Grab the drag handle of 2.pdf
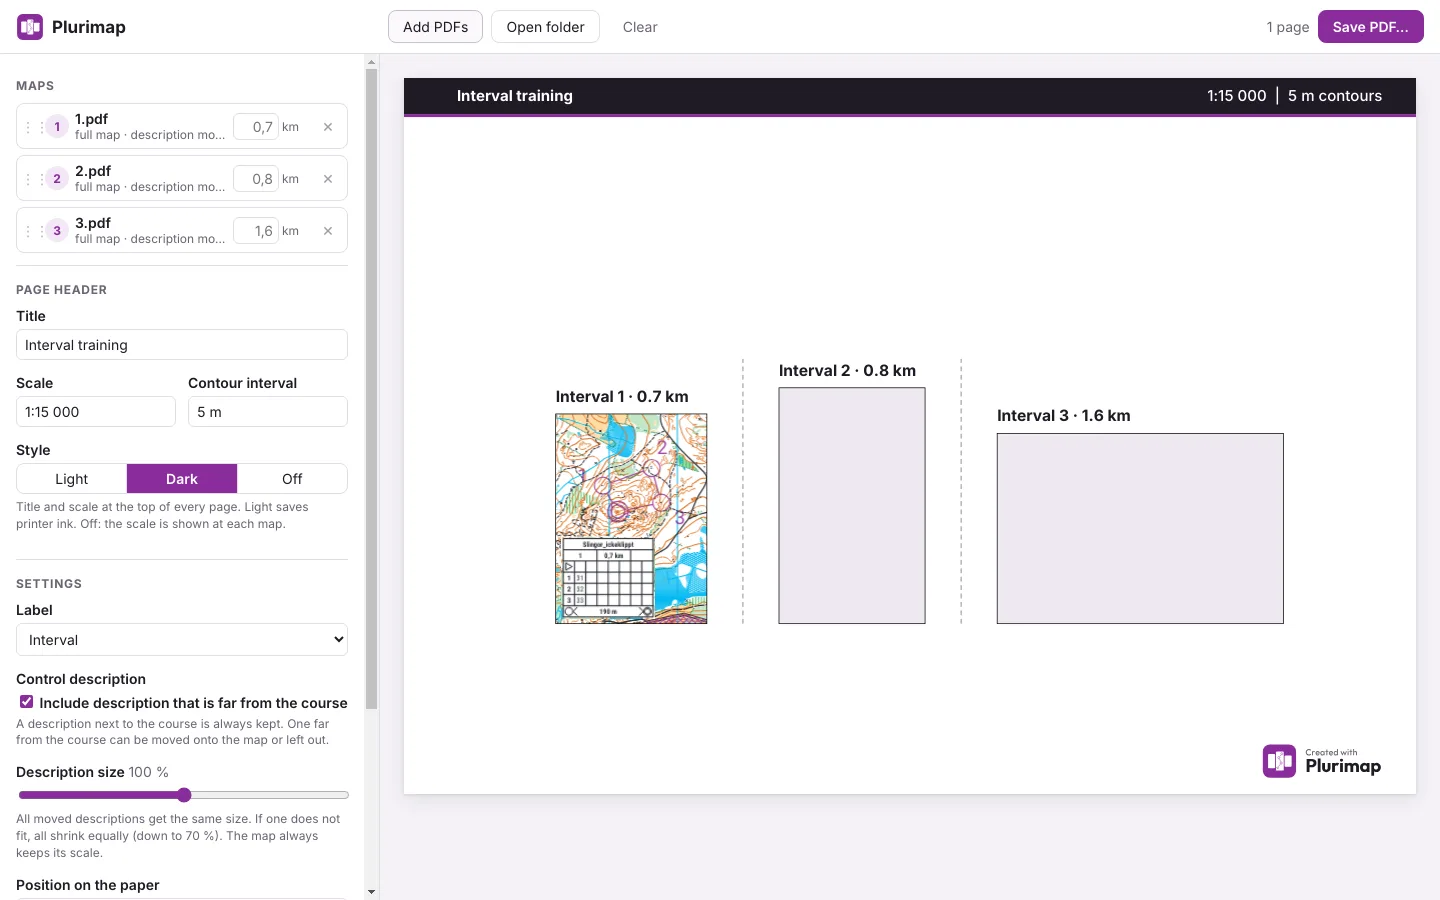1440x900 pixels. pos(34,179)
